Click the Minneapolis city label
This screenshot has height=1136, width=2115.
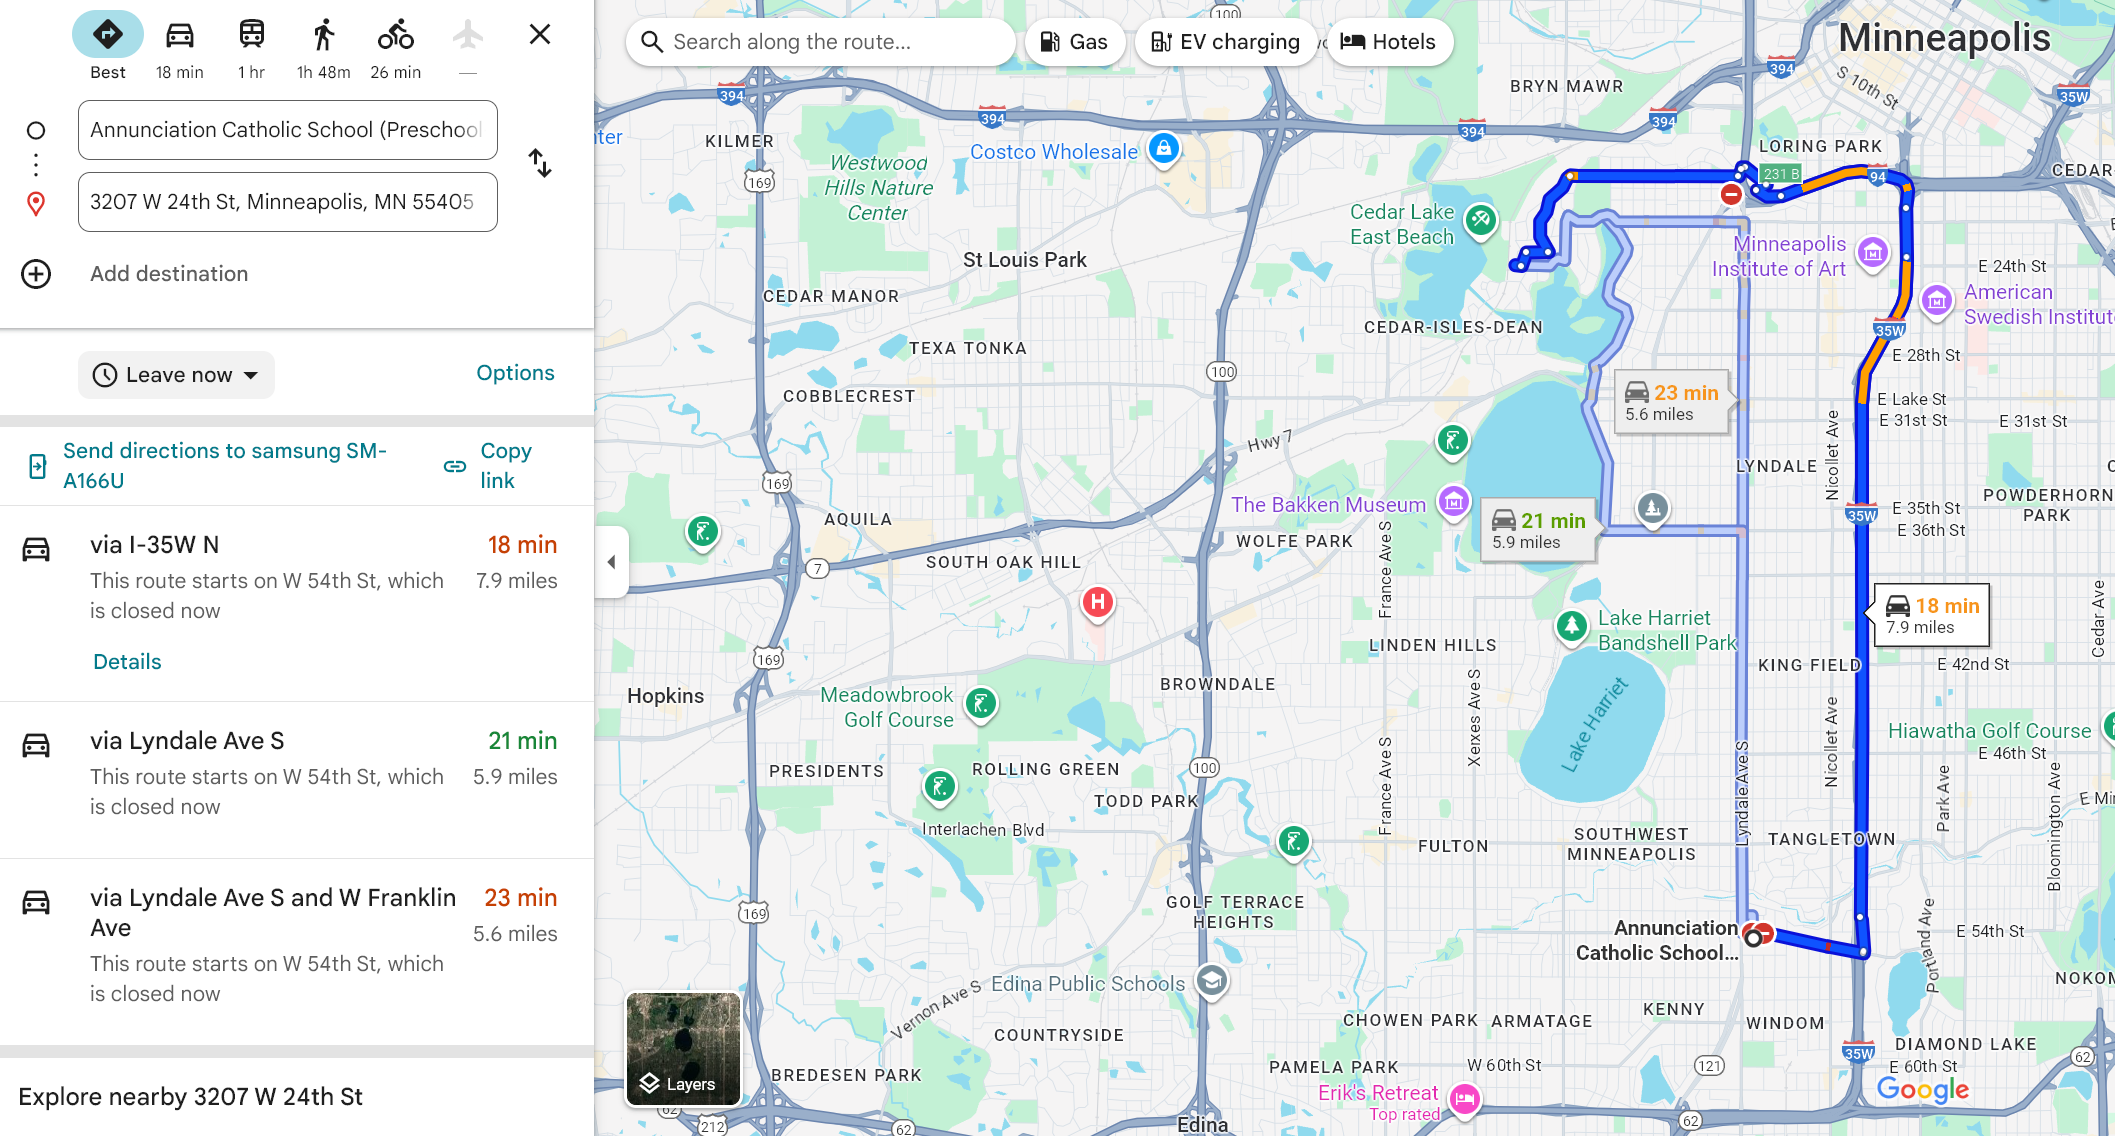click(1944, 38)
